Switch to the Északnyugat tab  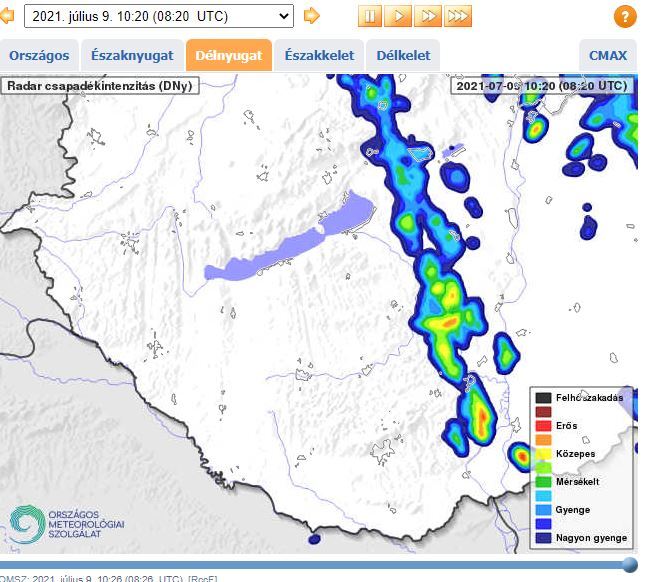(x=131, y=56)
